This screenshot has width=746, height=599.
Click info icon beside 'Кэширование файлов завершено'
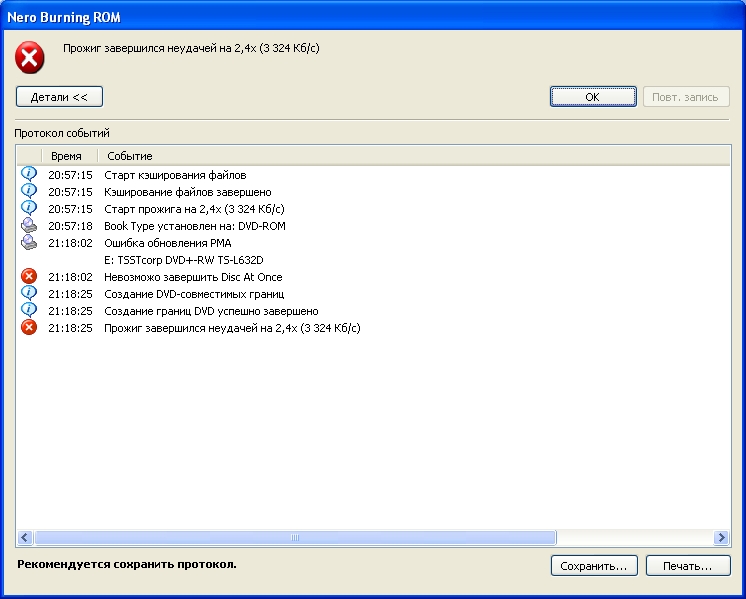29,192
